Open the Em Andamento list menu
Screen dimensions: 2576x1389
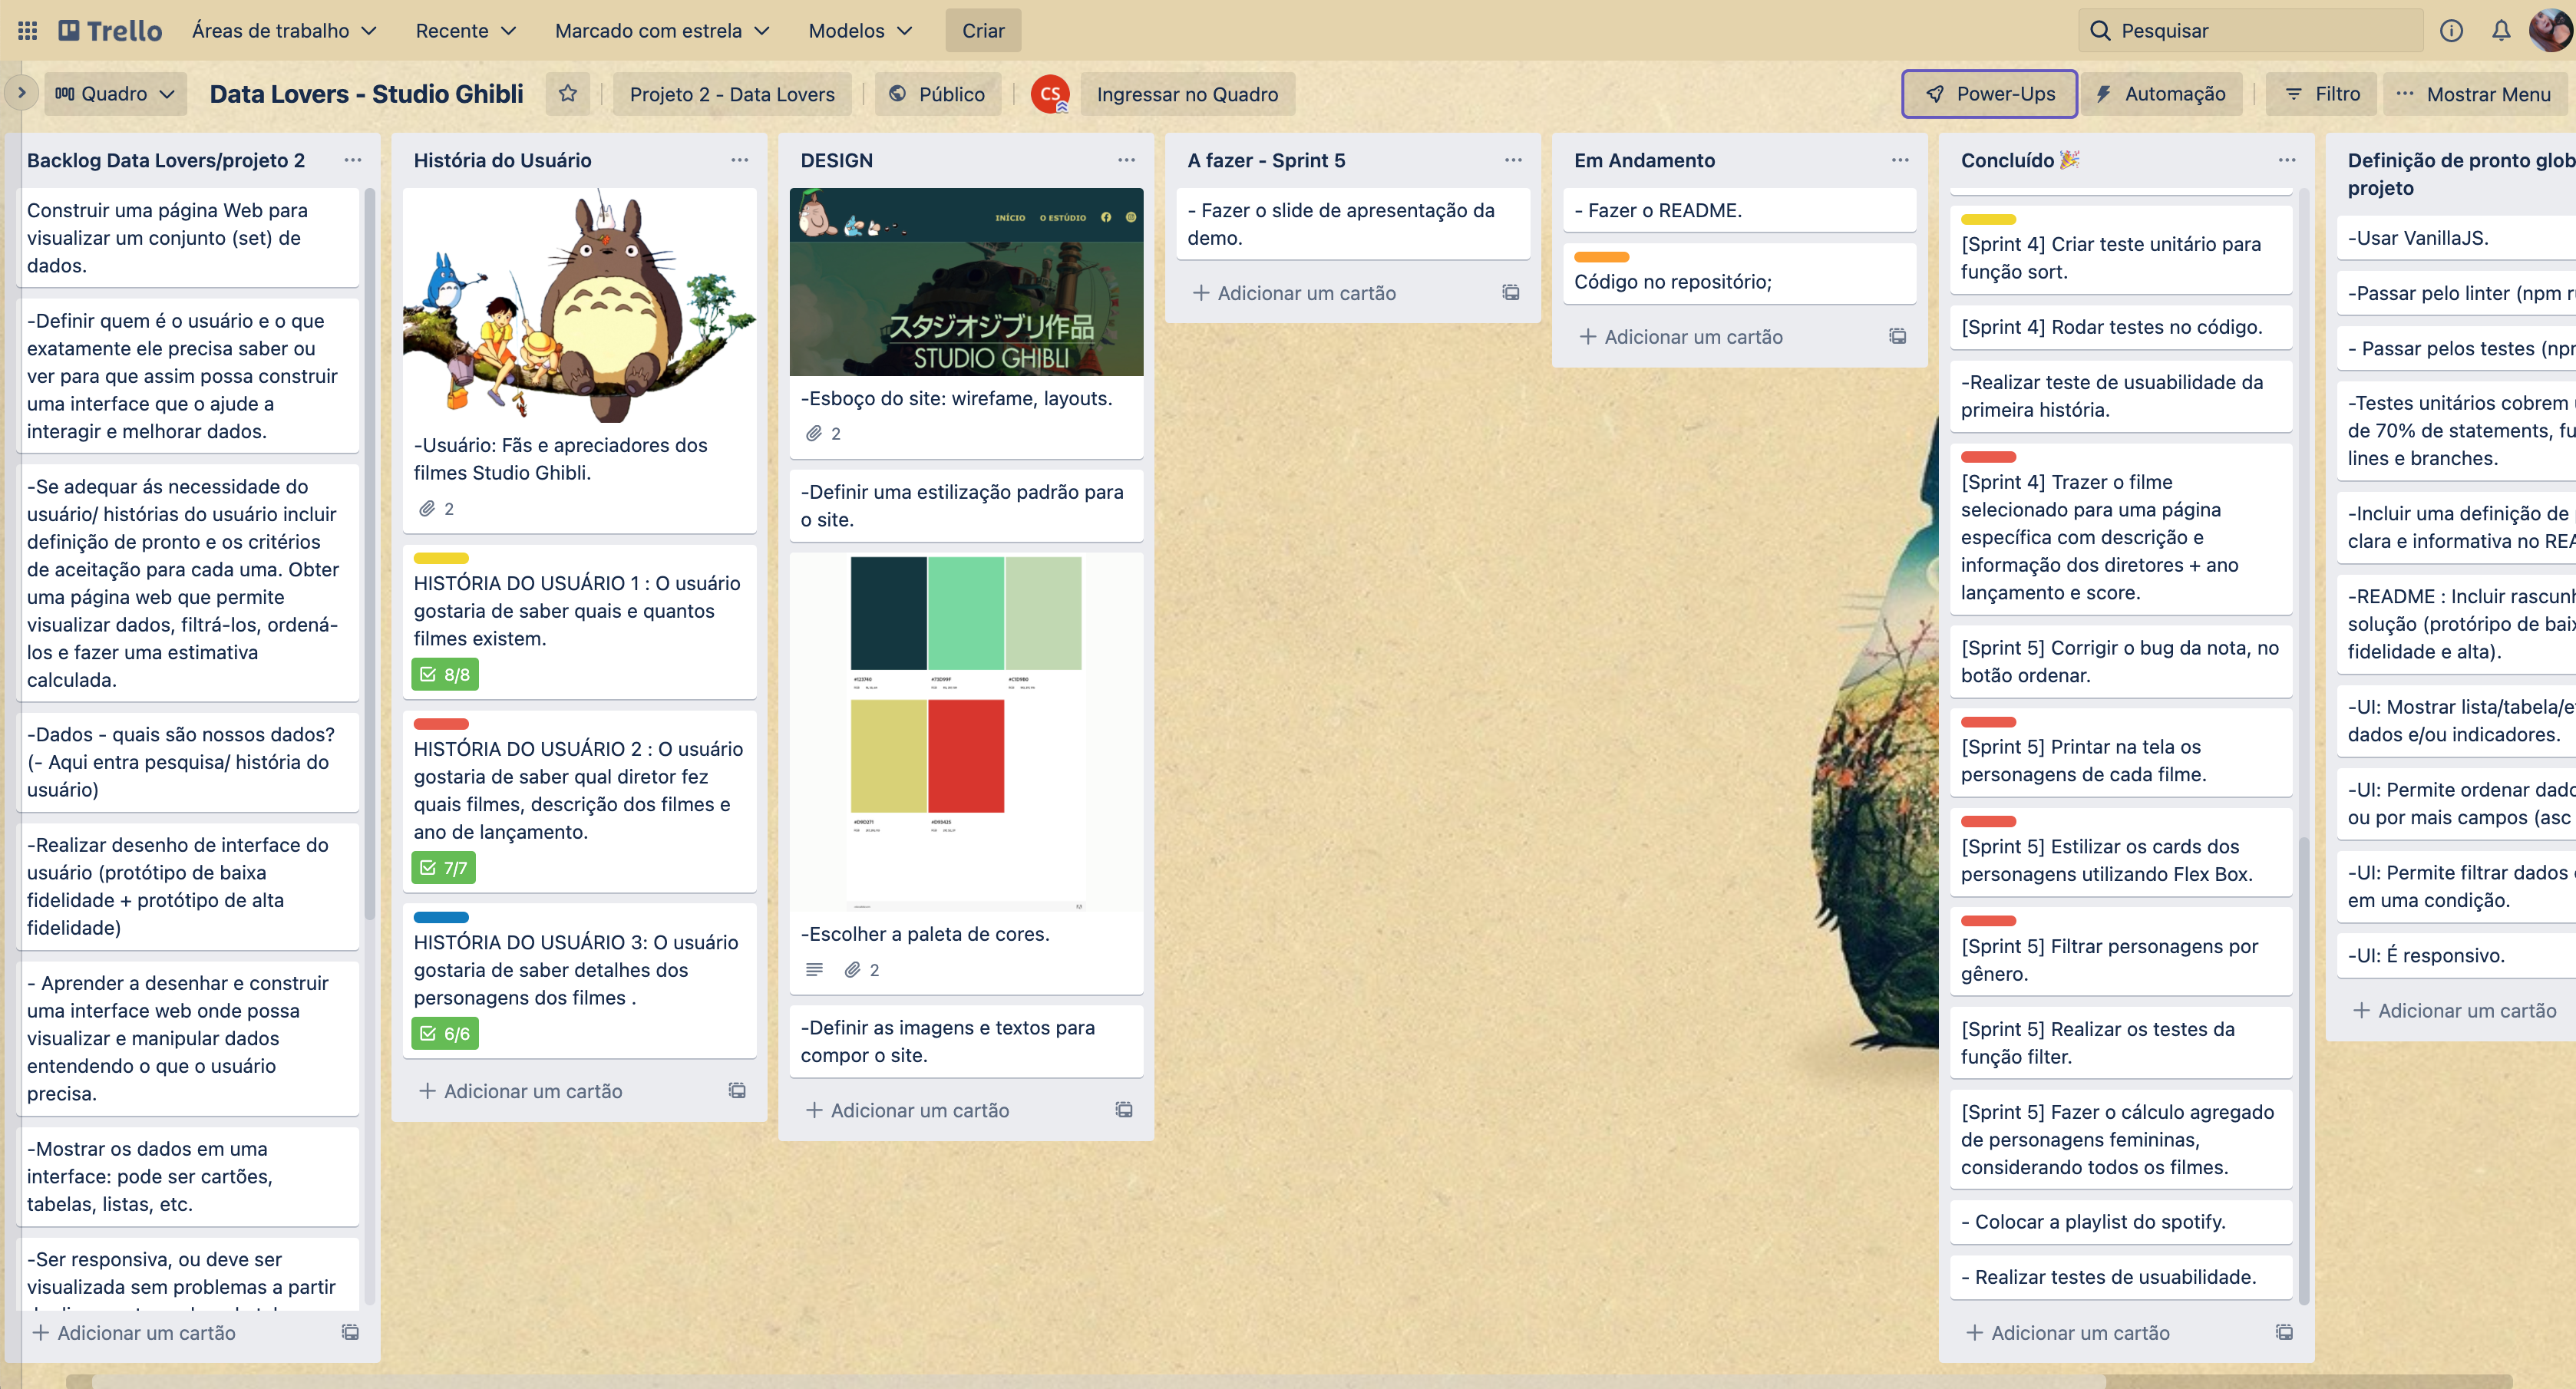1900,160
